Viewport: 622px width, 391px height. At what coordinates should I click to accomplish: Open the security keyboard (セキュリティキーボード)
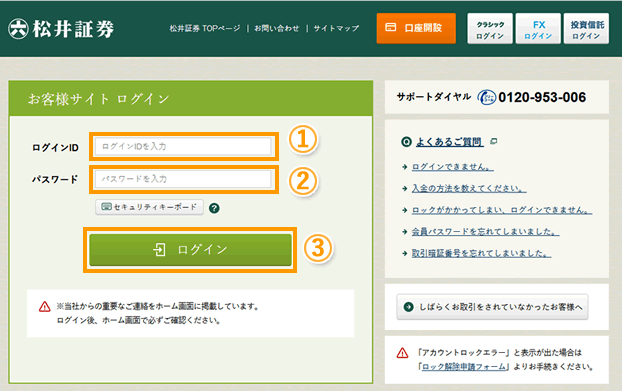(x=149, y=207)
